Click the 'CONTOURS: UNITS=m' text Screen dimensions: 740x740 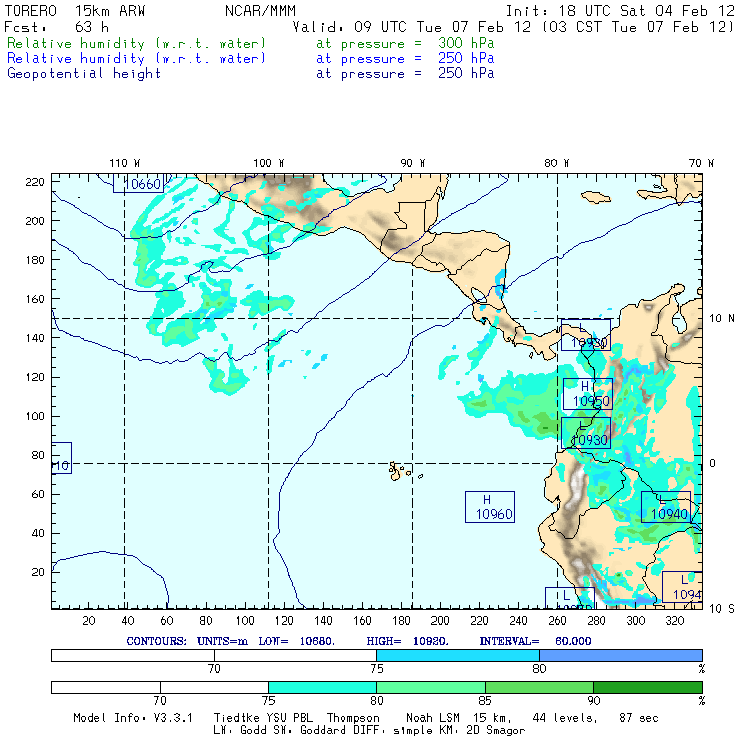coord(187,641)
